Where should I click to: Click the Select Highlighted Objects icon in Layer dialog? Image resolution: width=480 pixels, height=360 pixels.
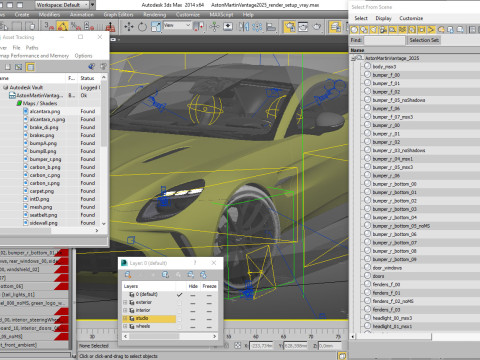coord(165,275)
